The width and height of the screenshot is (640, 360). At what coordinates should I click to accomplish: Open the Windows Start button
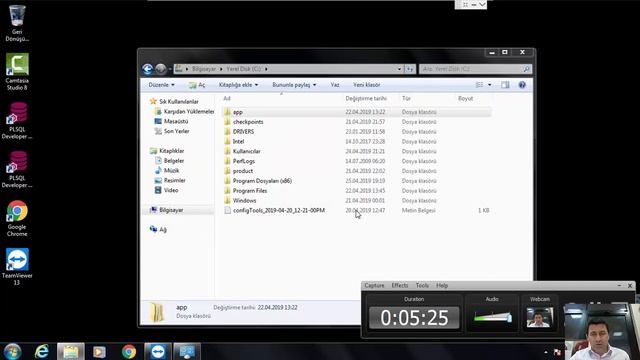13,351
